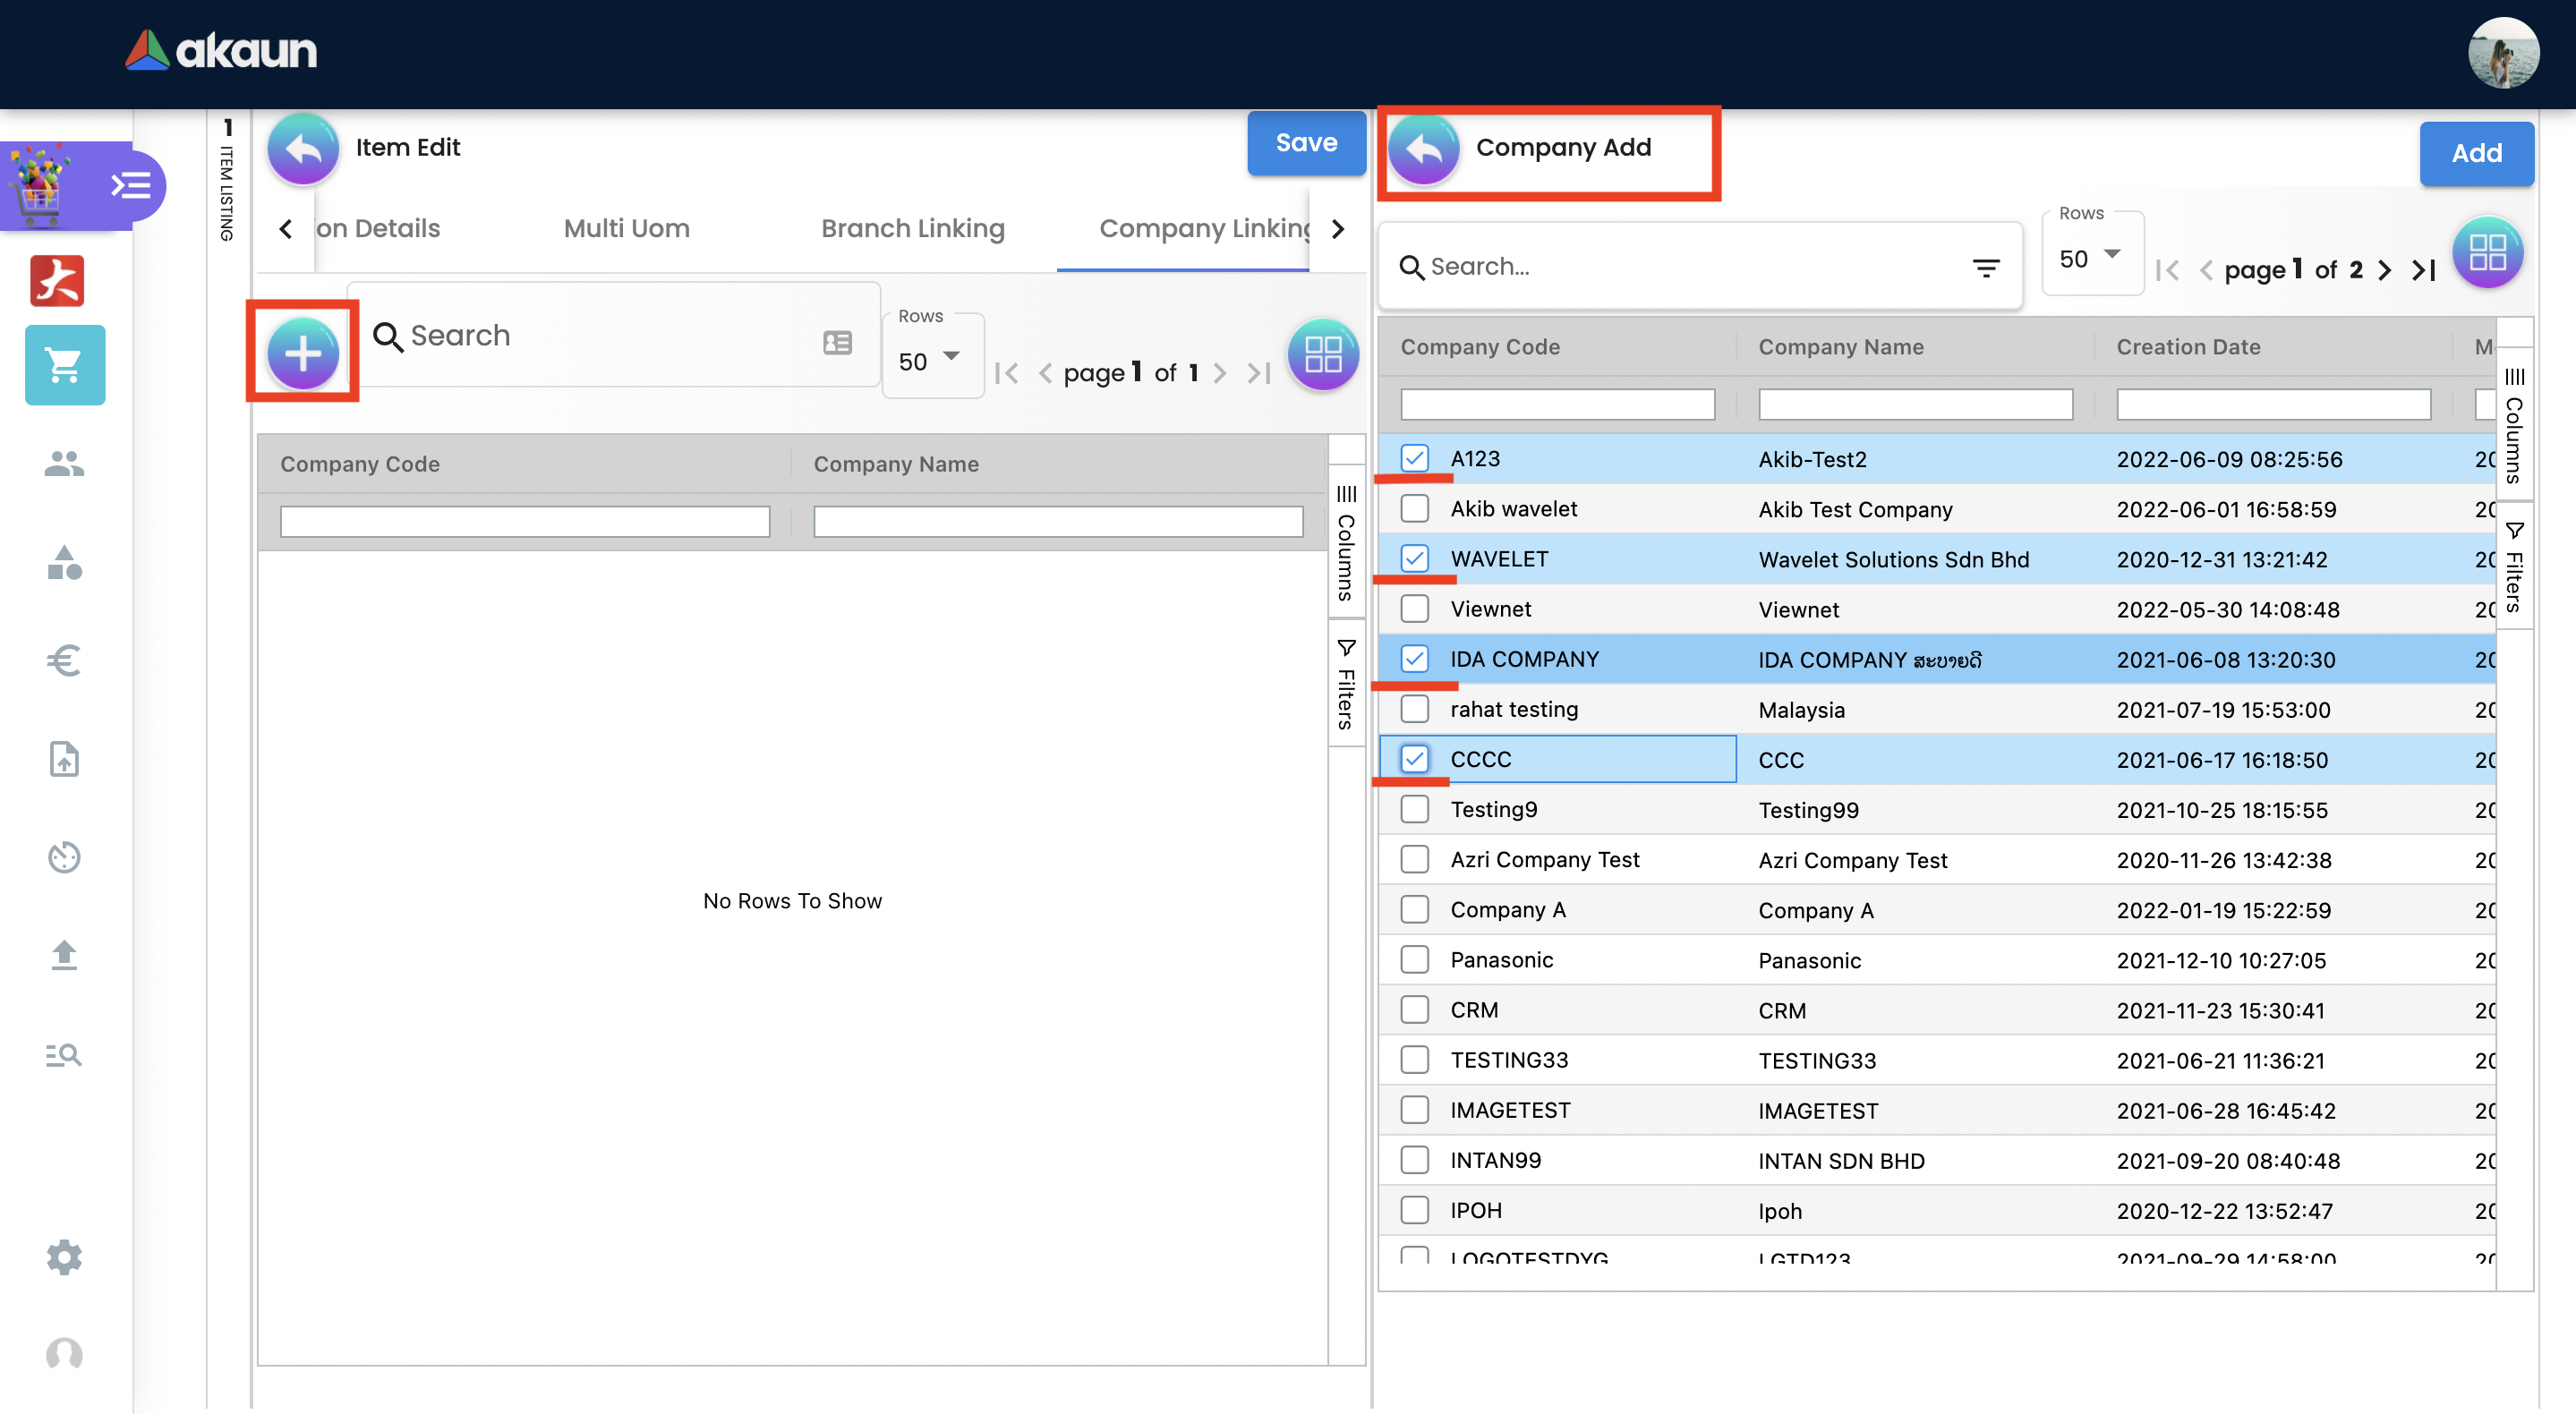The height and width of the screenshot is (1414, 2576).
Task: Click the Company Add back arrow
Action: 1423,148
